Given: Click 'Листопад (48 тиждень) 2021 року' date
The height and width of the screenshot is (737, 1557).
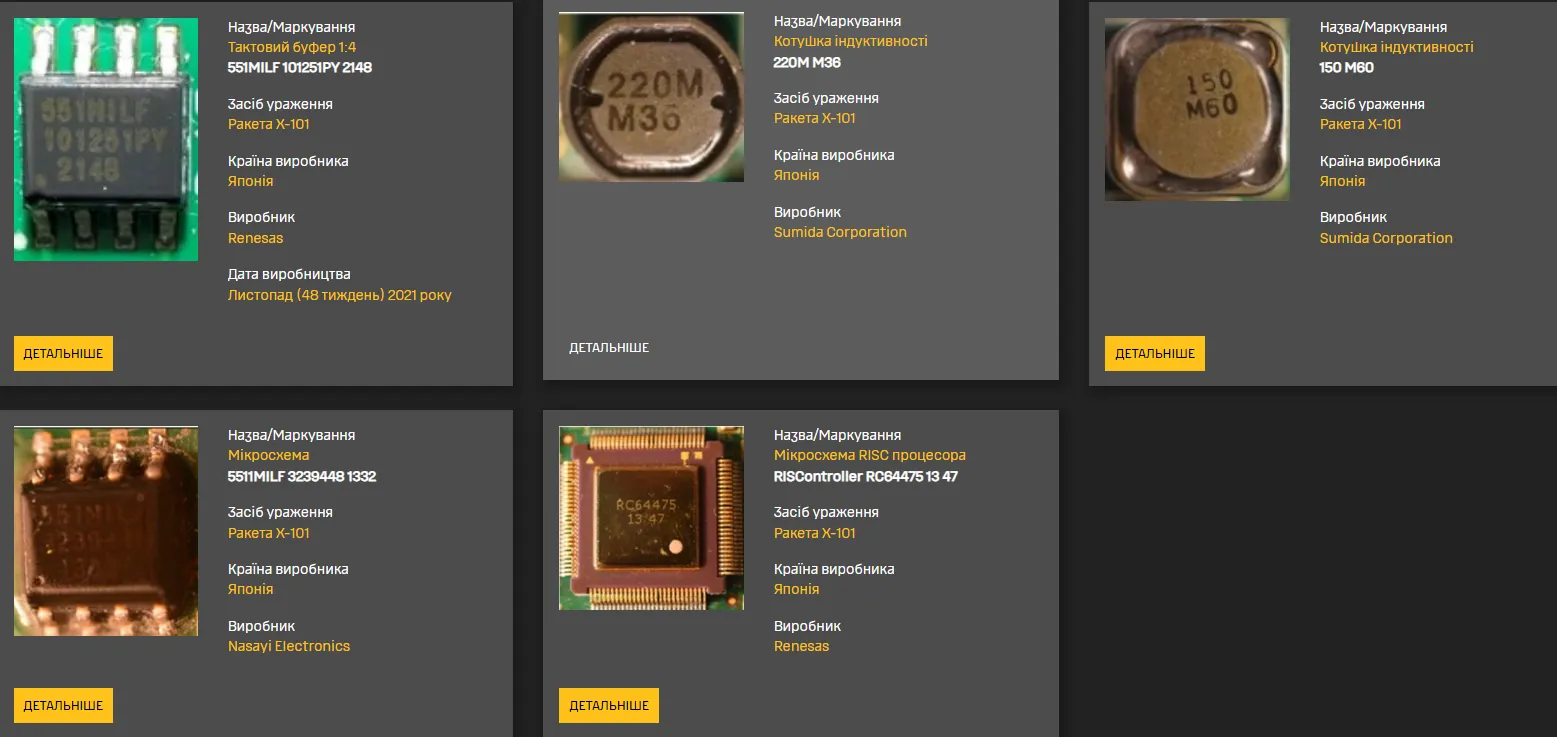Looking at the screenshot, I should [340, 295].
